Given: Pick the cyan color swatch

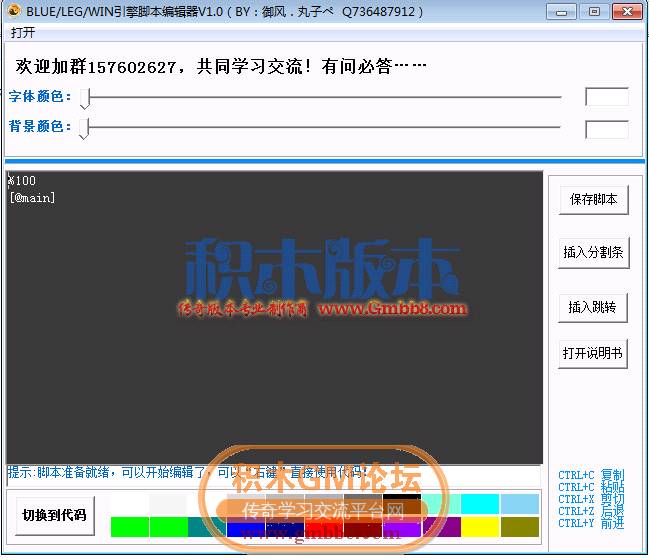Looking at the screenshot, I should tap(480, 504).
